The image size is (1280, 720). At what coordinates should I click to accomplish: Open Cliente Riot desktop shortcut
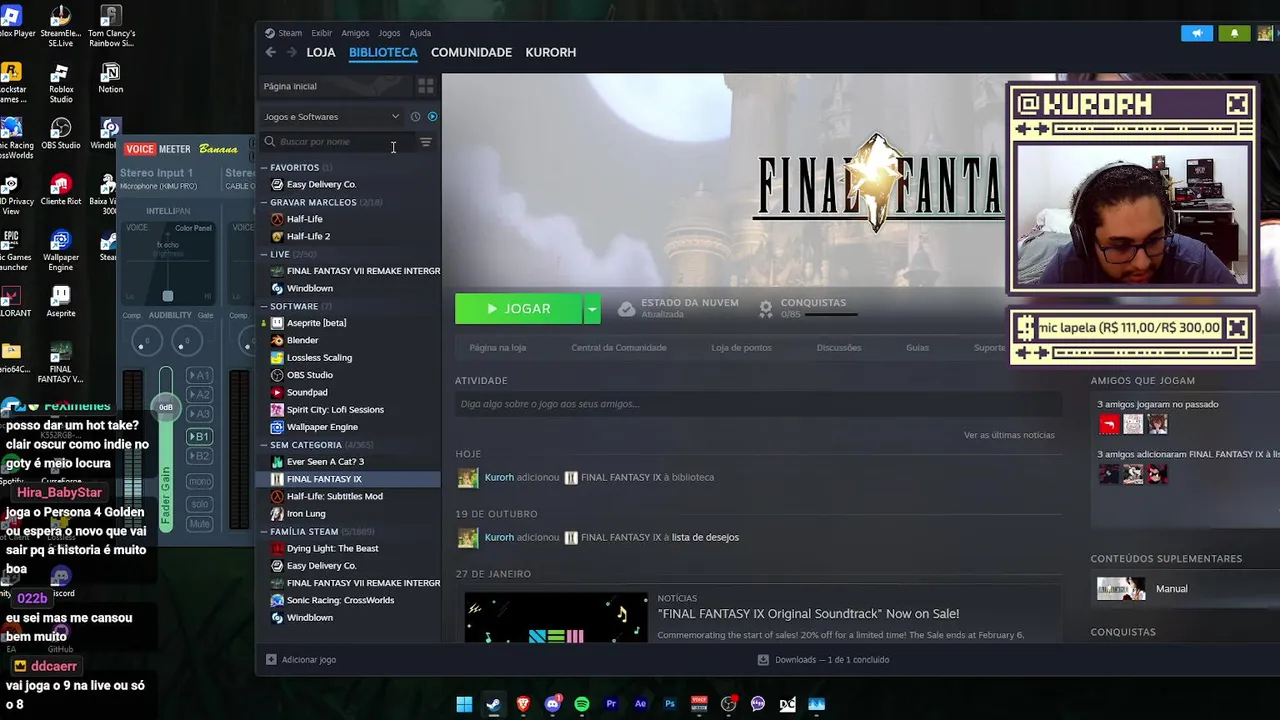(61, 189)
